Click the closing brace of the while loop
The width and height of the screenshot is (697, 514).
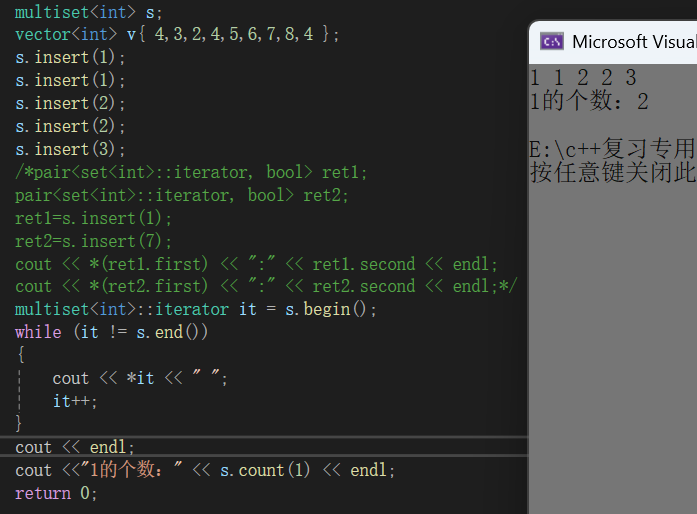19,423
